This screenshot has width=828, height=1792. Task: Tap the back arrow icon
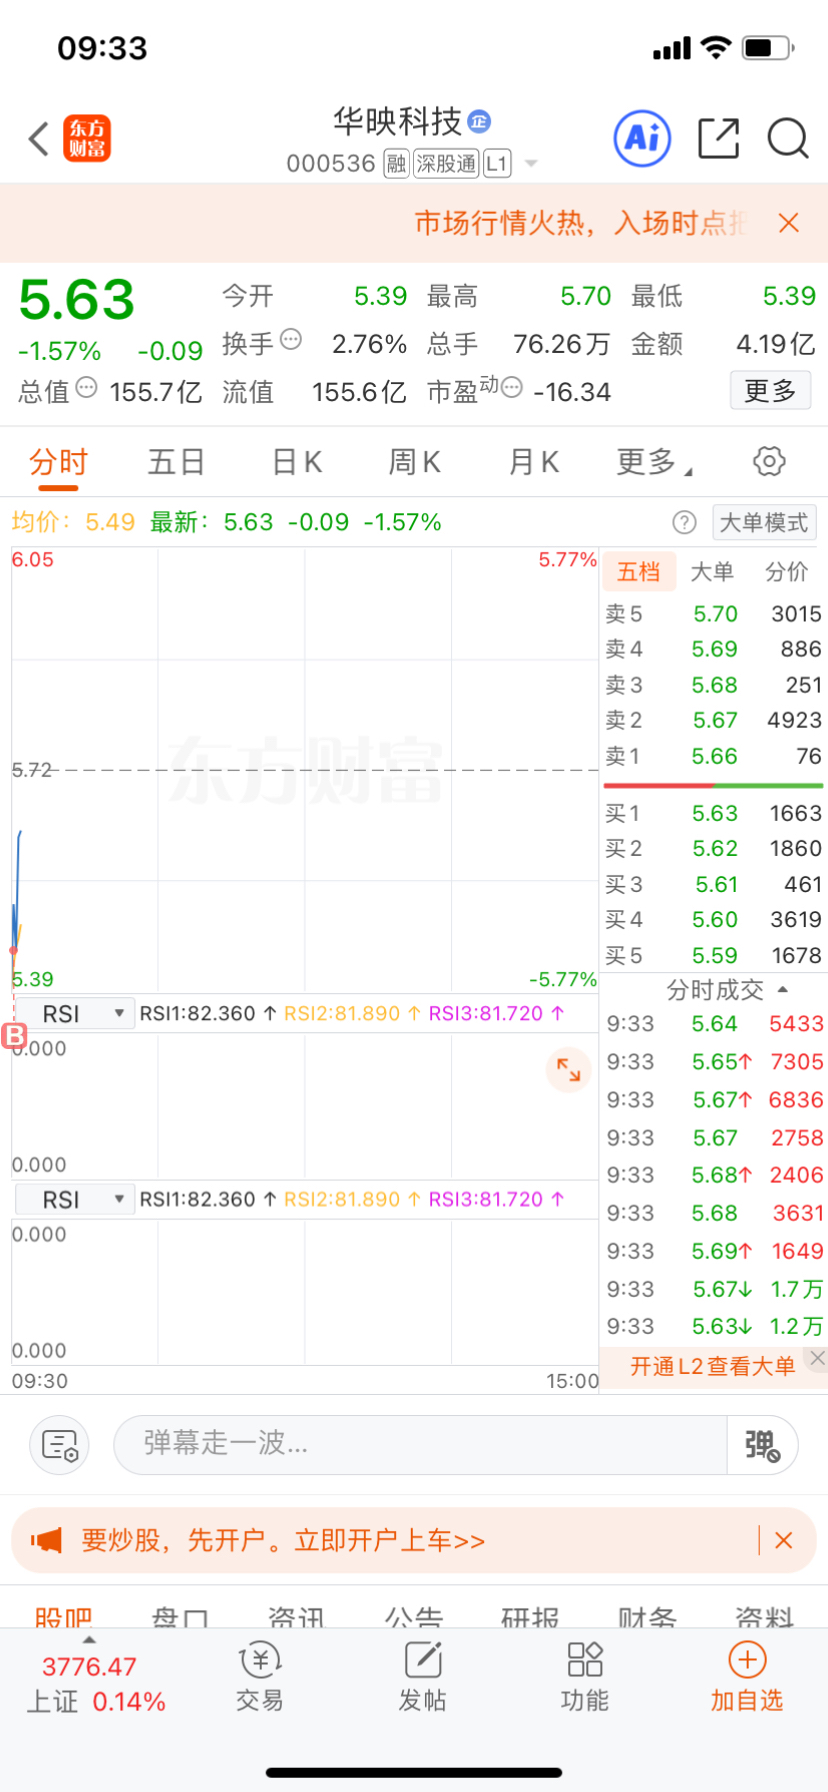coord(39,139)
